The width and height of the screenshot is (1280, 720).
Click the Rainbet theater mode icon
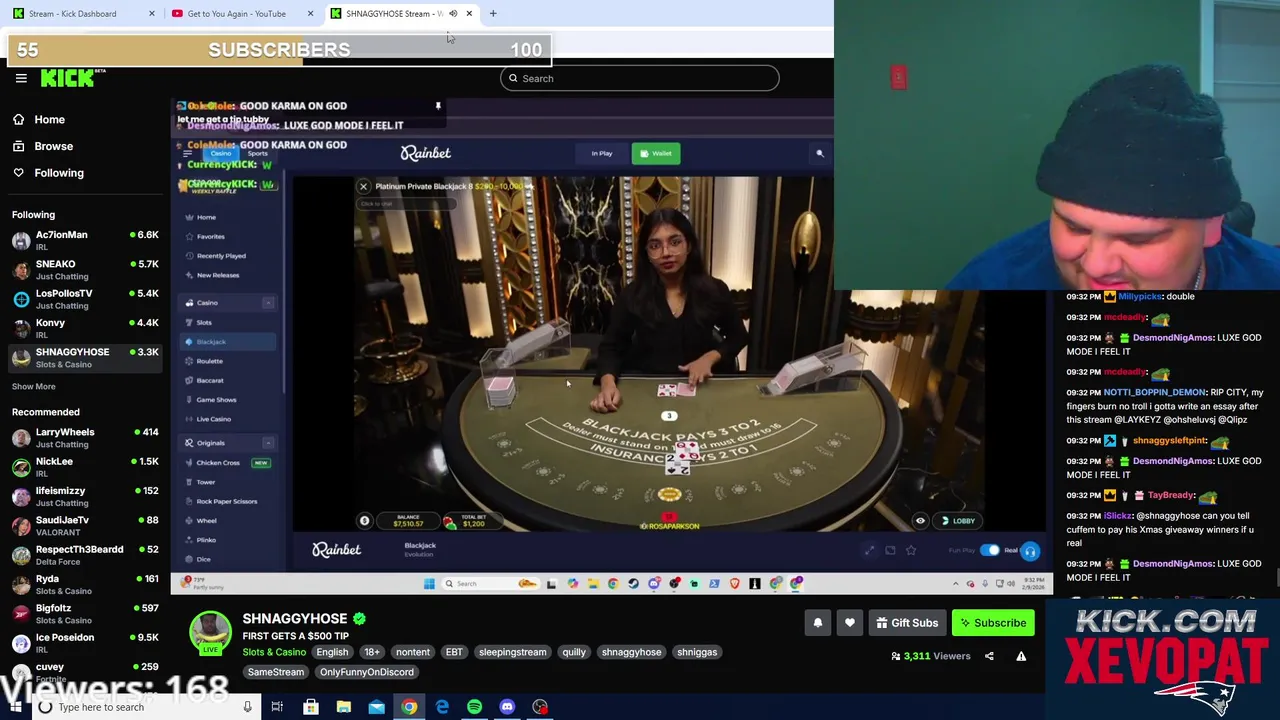[890, 550]
